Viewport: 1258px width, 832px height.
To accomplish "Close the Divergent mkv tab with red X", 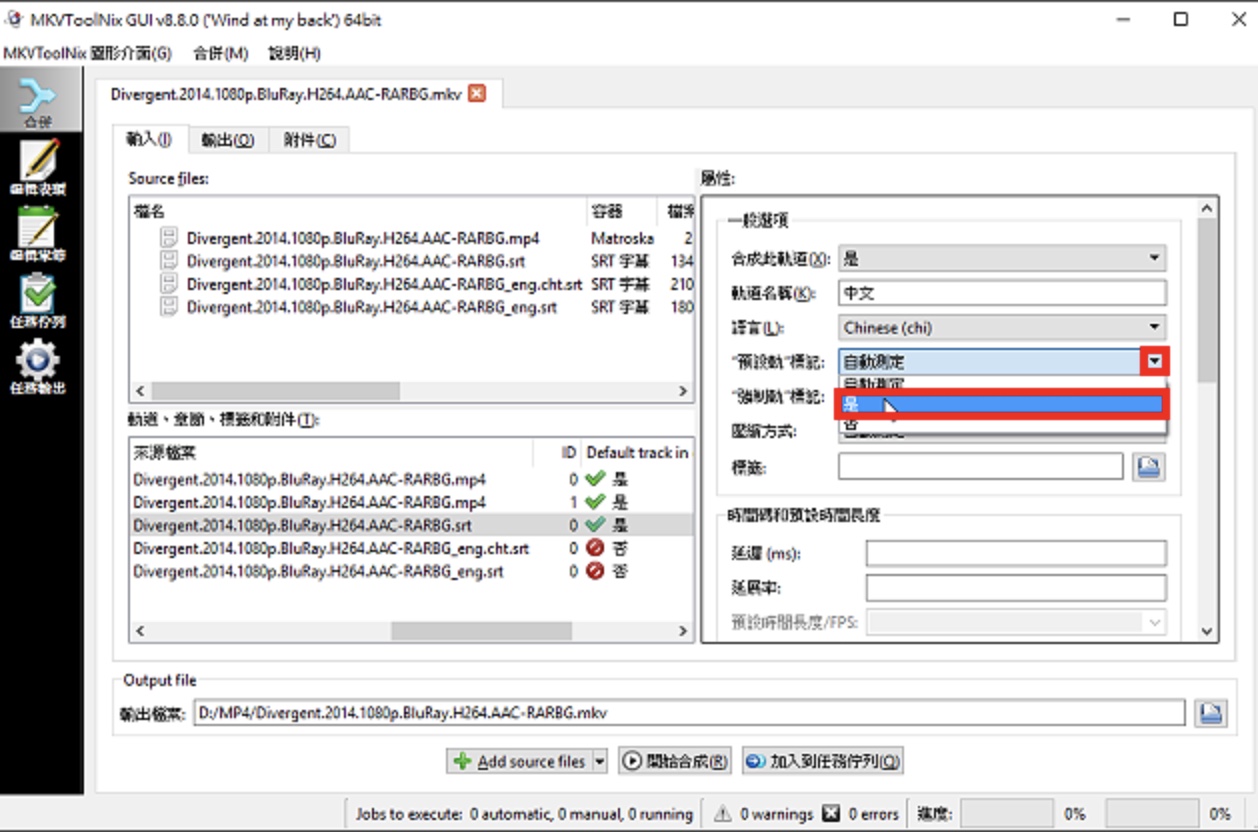I will coord(477,93).
